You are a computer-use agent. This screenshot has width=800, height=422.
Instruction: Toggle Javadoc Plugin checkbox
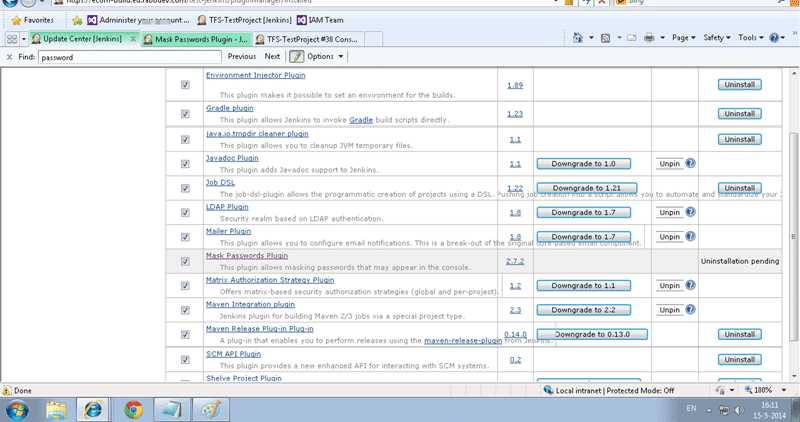point(185,164)
